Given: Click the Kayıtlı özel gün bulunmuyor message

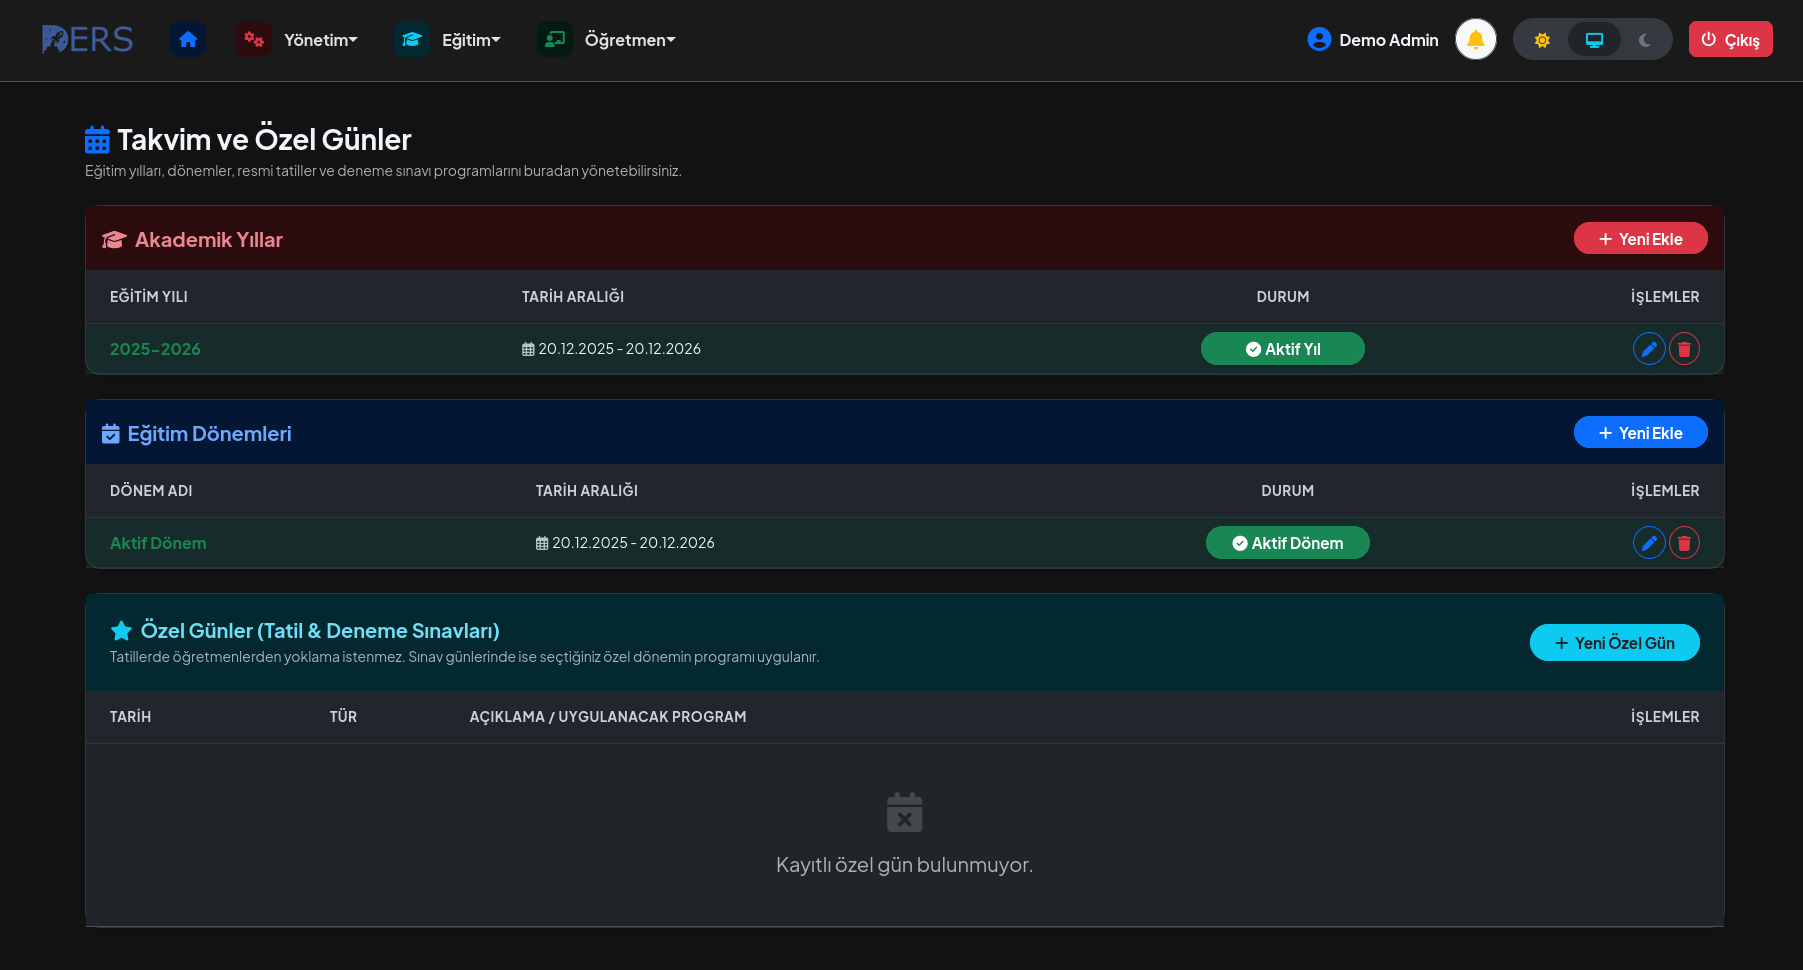Looking at the screenshot, I should [905, 865].
